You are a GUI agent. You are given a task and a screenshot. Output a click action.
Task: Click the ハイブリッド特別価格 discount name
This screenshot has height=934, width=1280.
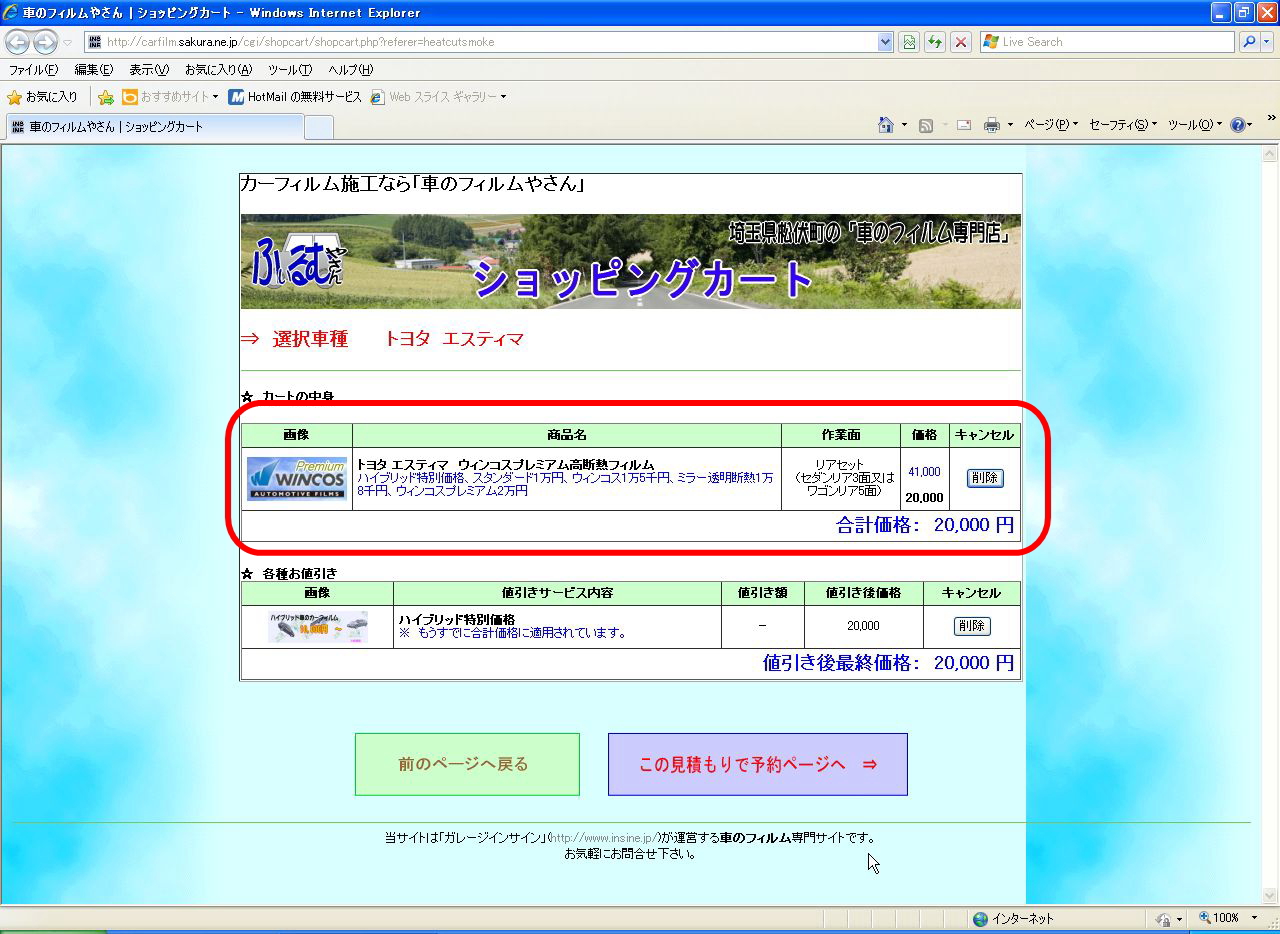click(457, 620)
